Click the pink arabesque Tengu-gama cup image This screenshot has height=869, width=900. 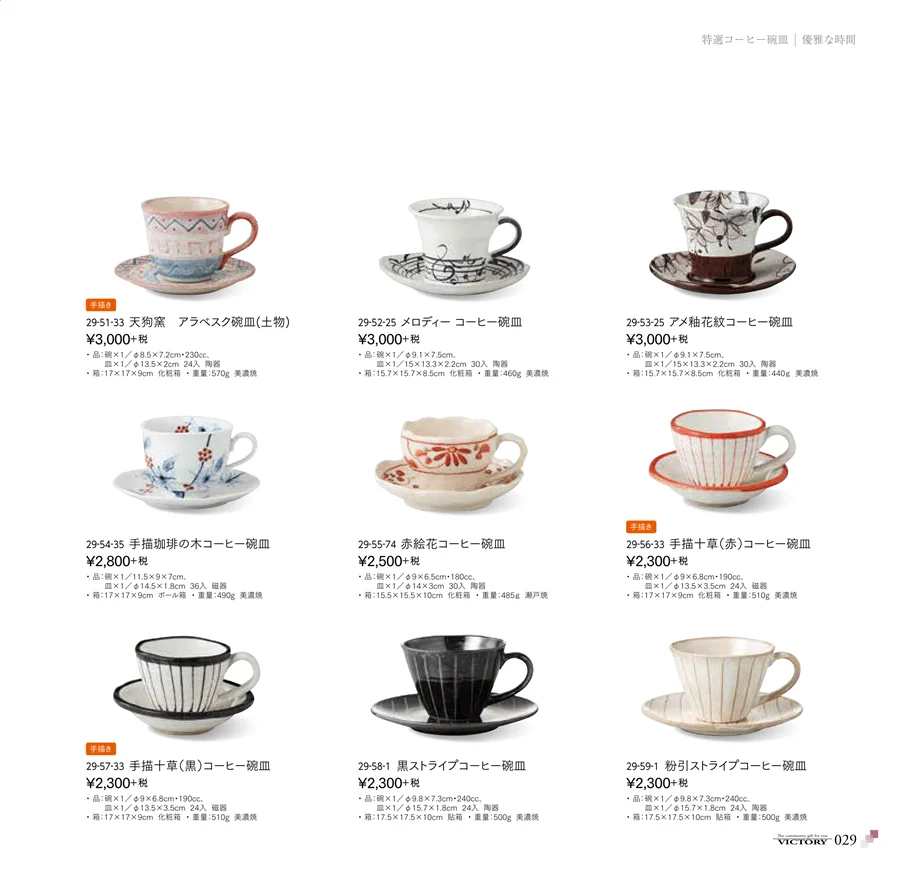pos(186,246)
